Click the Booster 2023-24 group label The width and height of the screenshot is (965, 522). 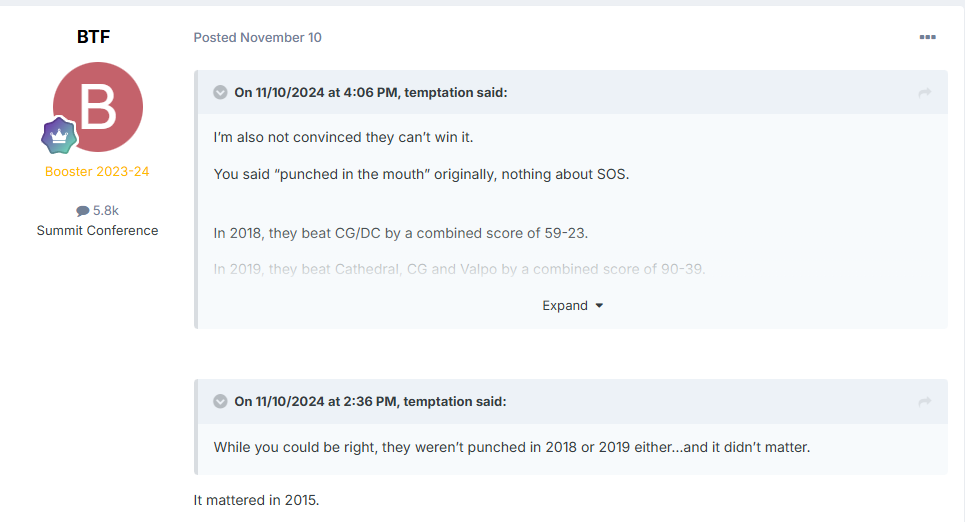pos(97,172)
